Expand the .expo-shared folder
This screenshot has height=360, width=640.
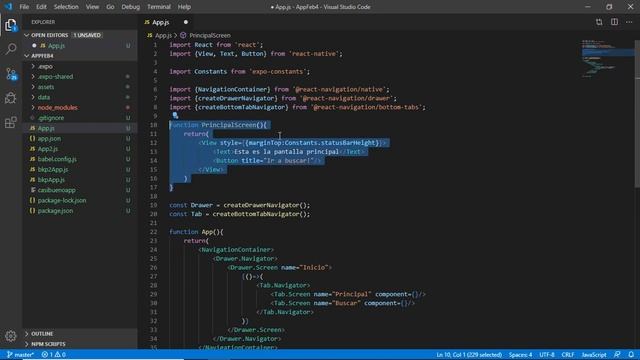(x=80, y=76)
